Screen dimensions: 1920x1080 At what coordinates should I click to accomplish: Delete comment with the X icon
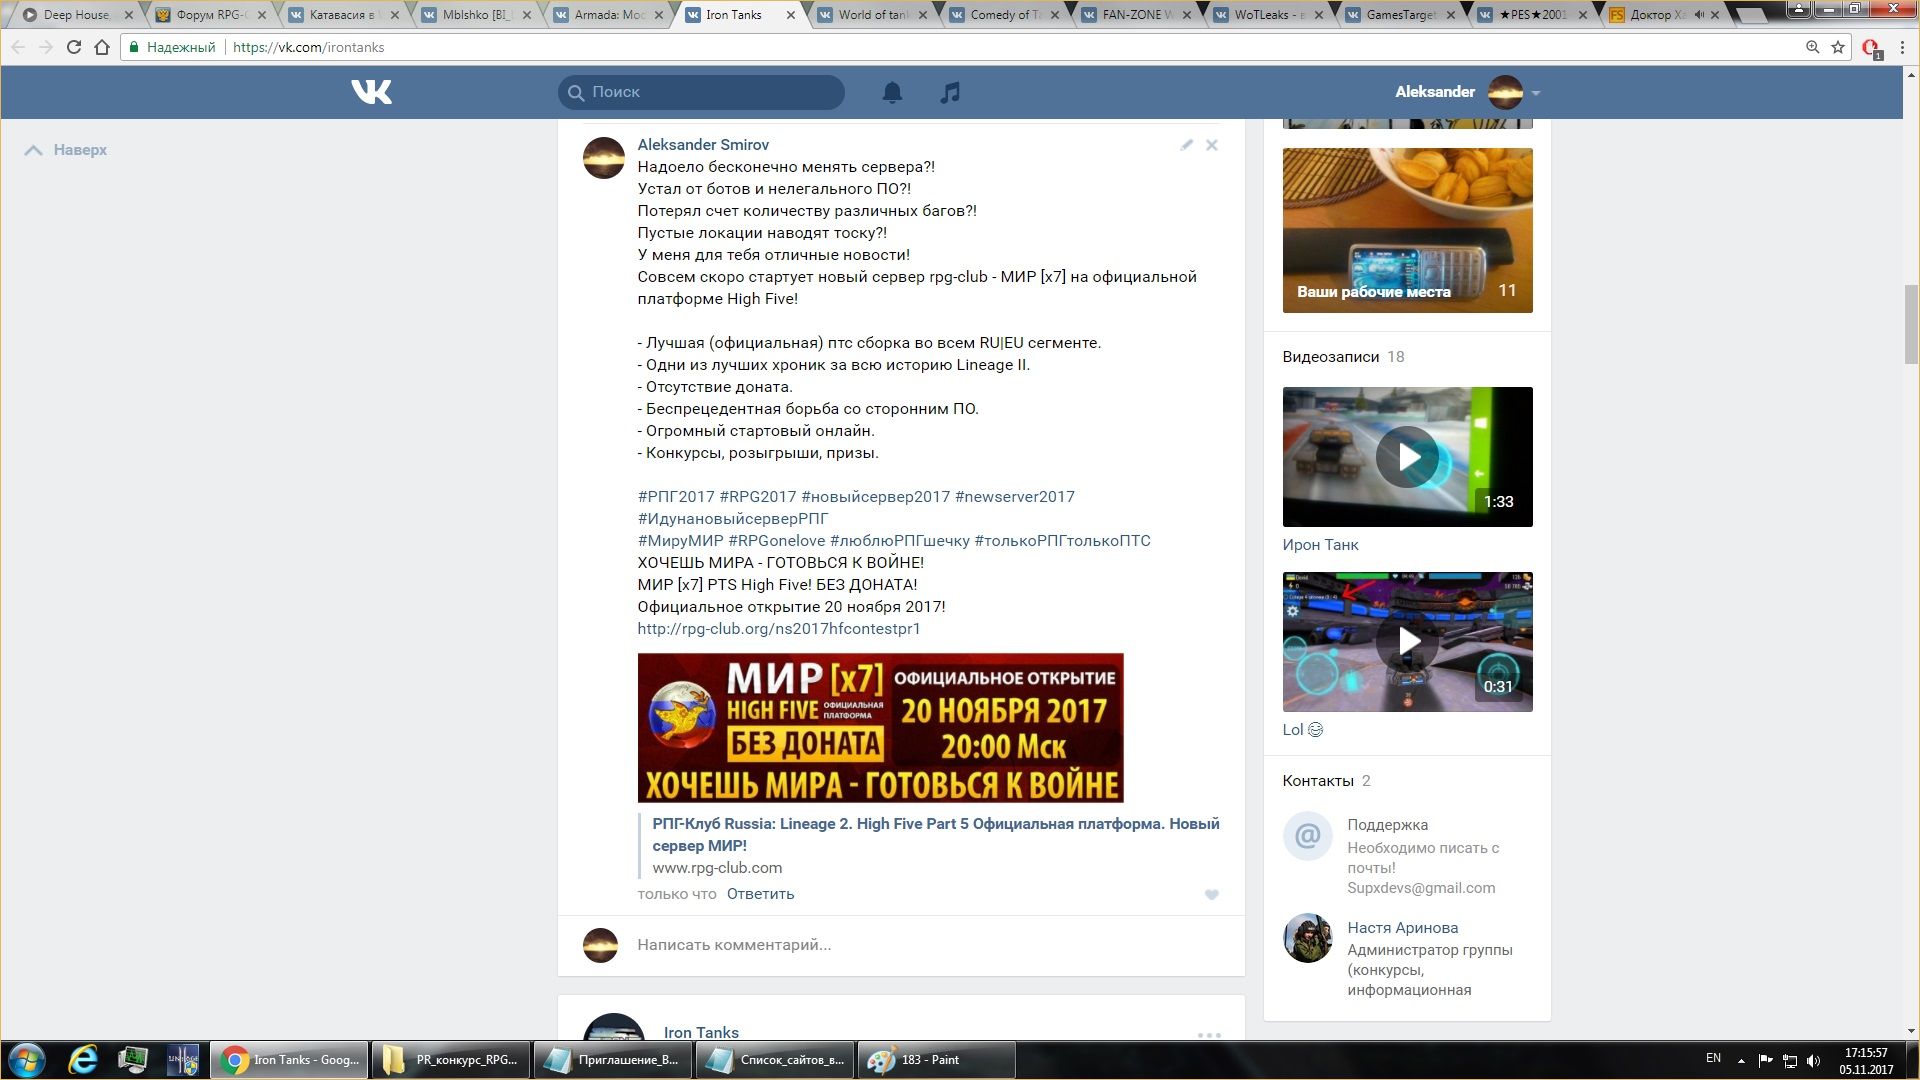(1211, 145)
